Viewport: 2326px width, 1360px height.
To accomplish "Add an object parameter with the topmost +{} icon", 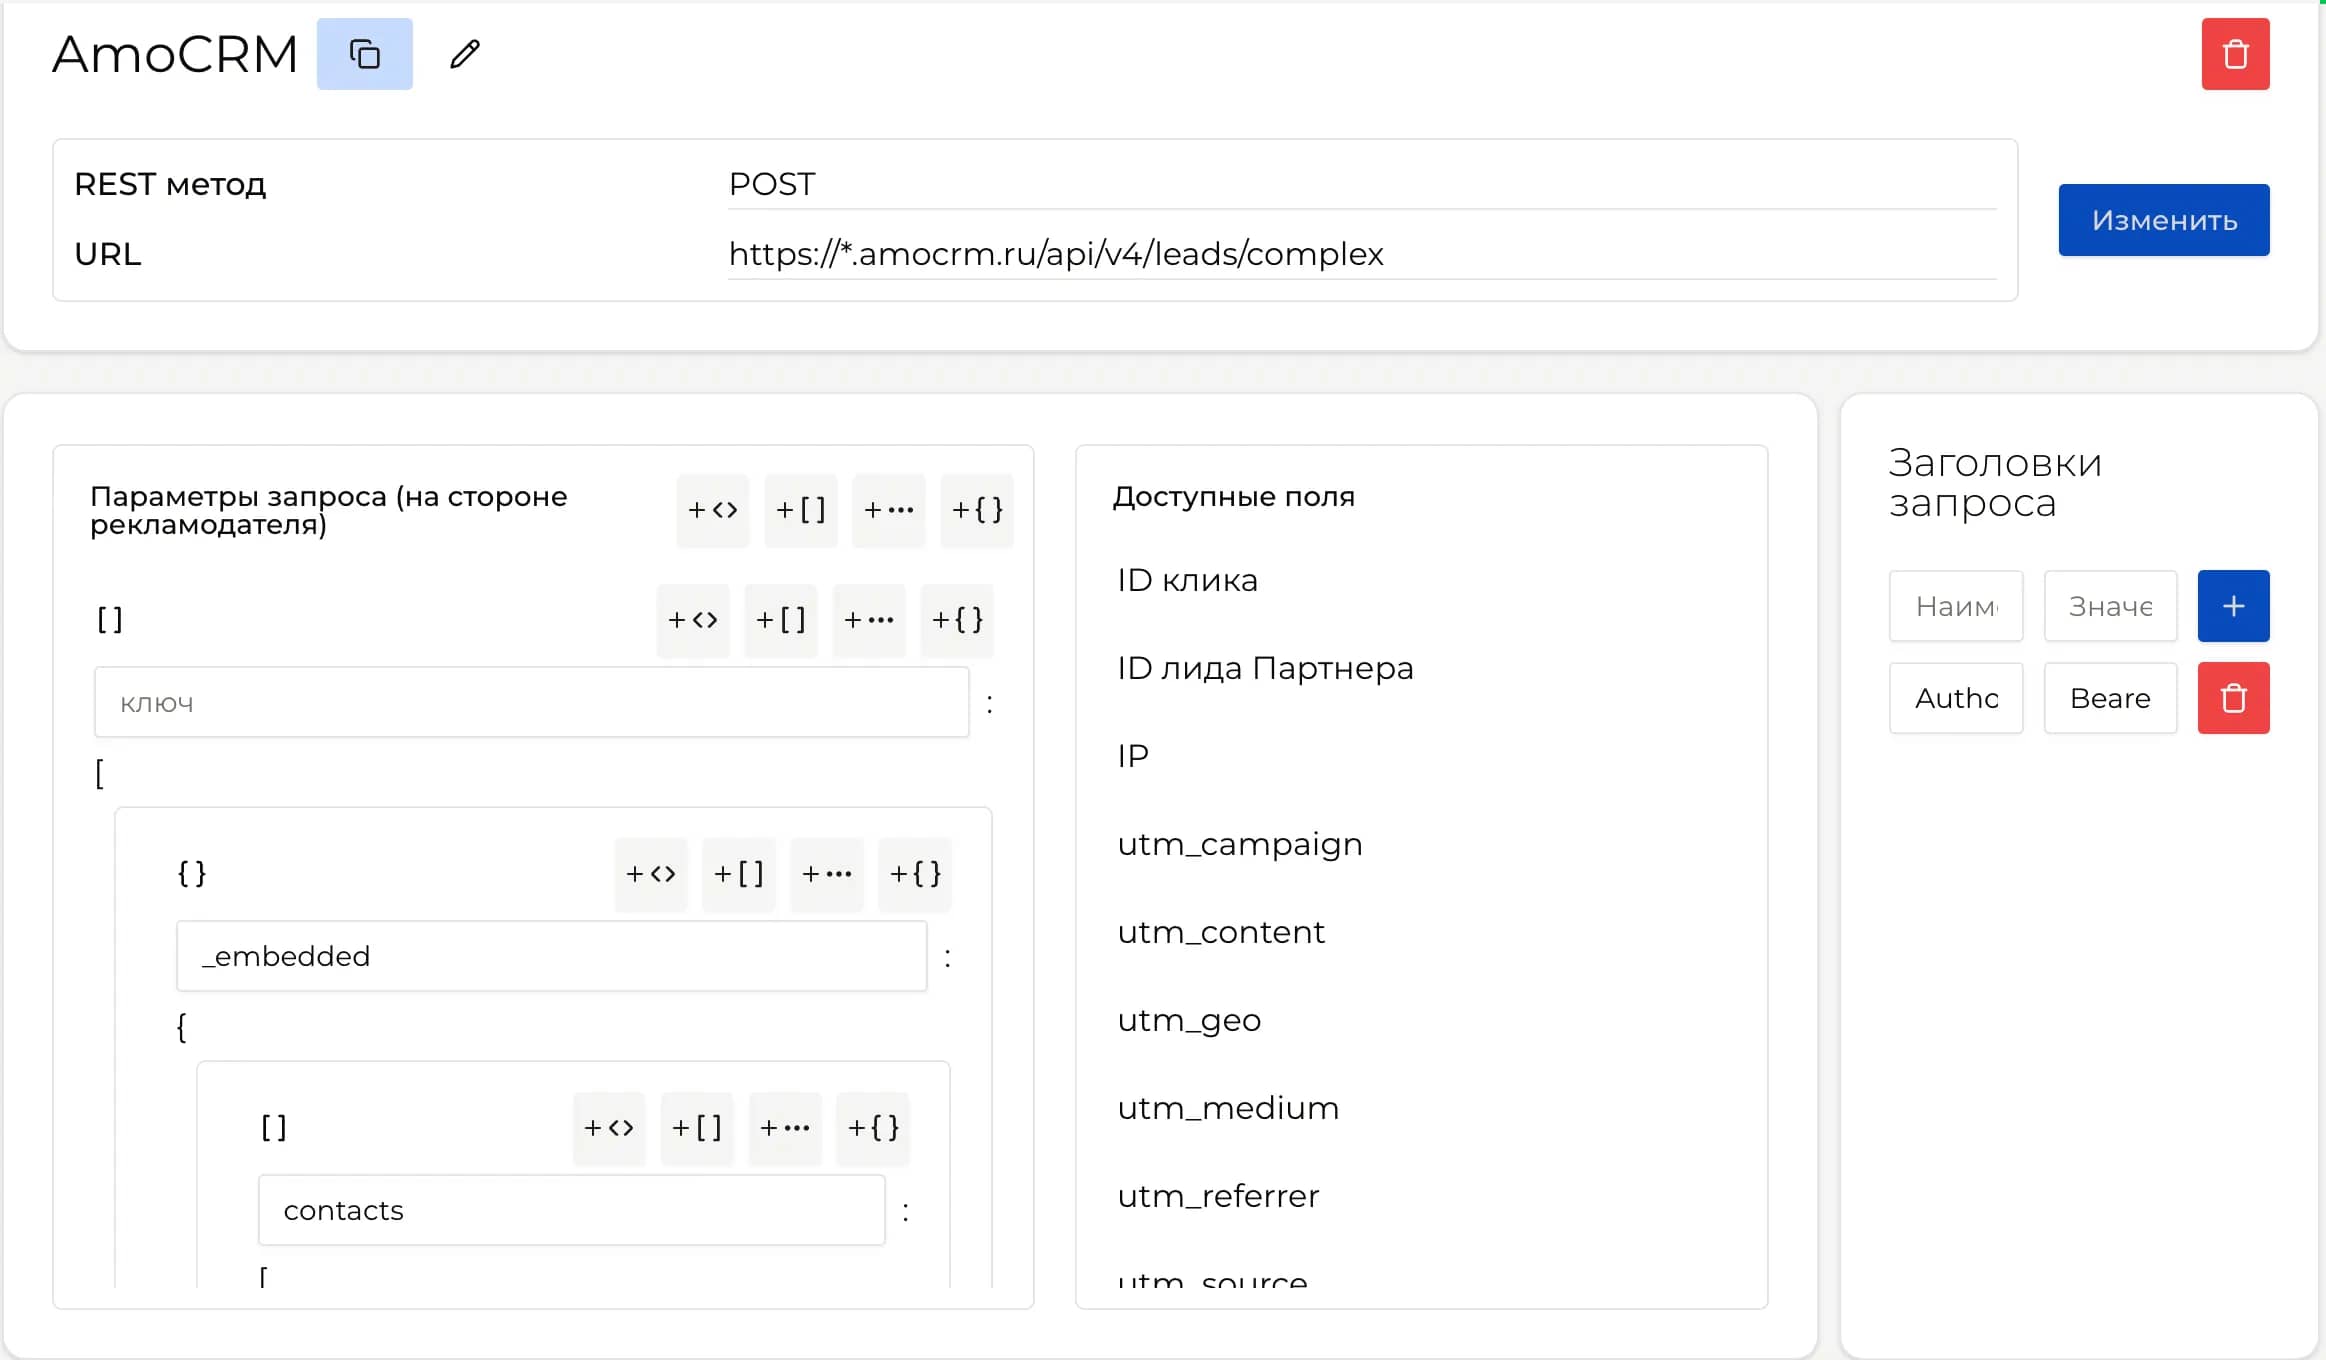I will coord(976,510).
